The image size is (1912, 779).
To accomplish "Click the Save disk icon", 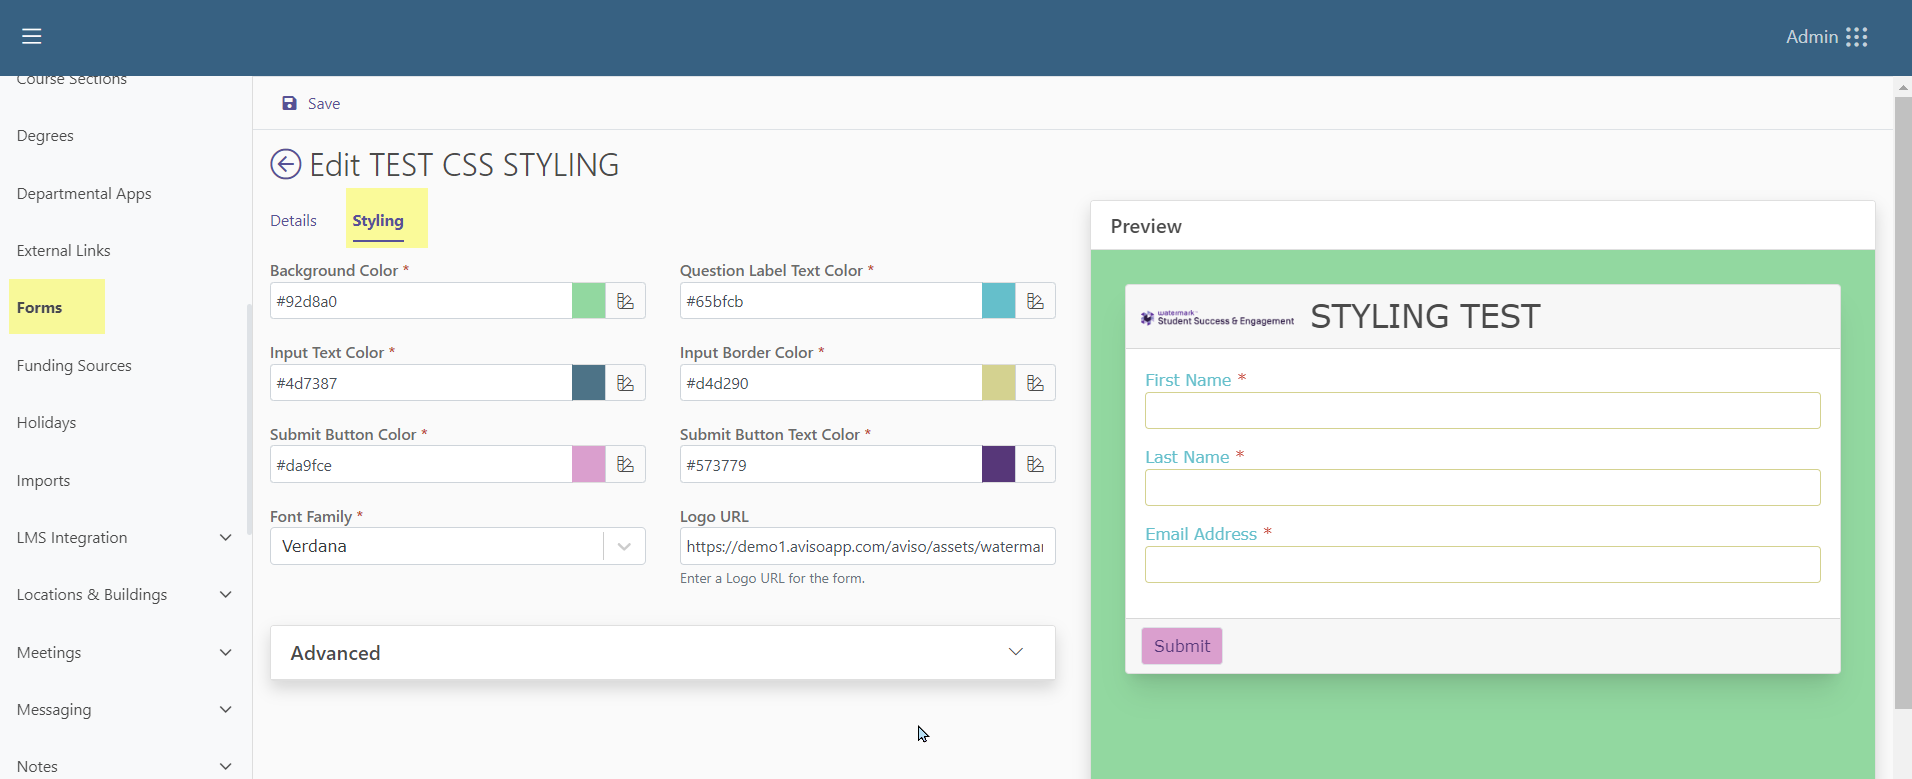I will [x=289, y=103].
